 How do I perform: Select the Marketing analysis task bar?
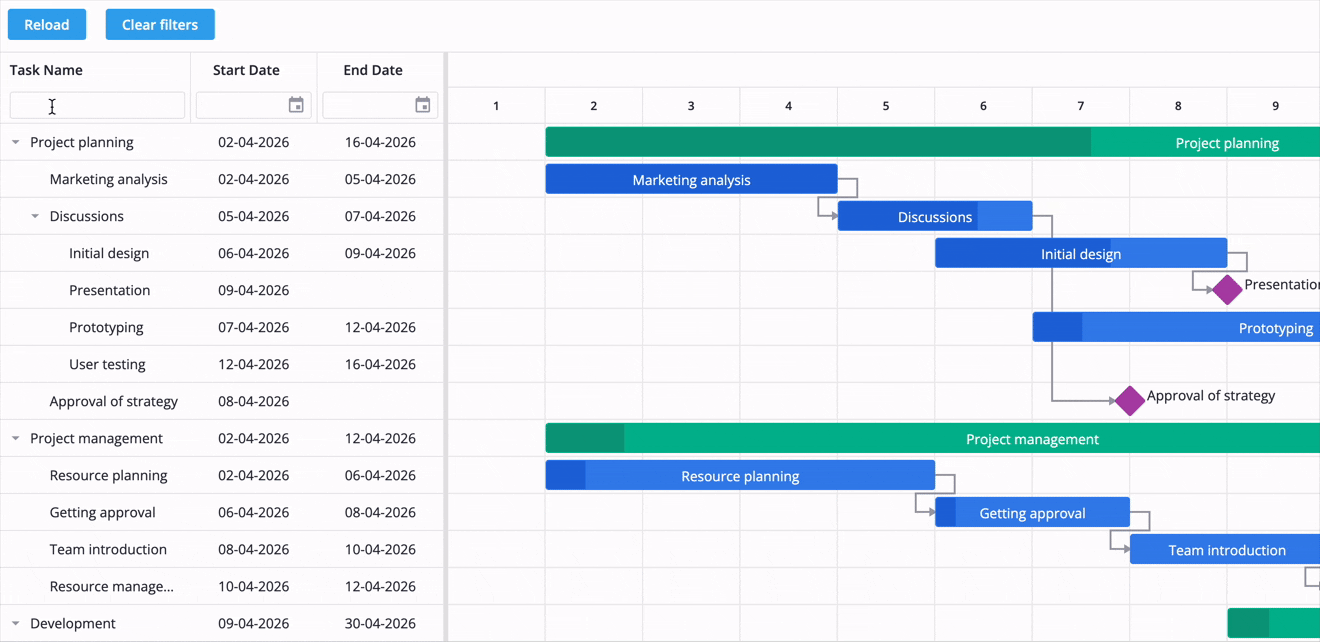[x=690, y=179]
